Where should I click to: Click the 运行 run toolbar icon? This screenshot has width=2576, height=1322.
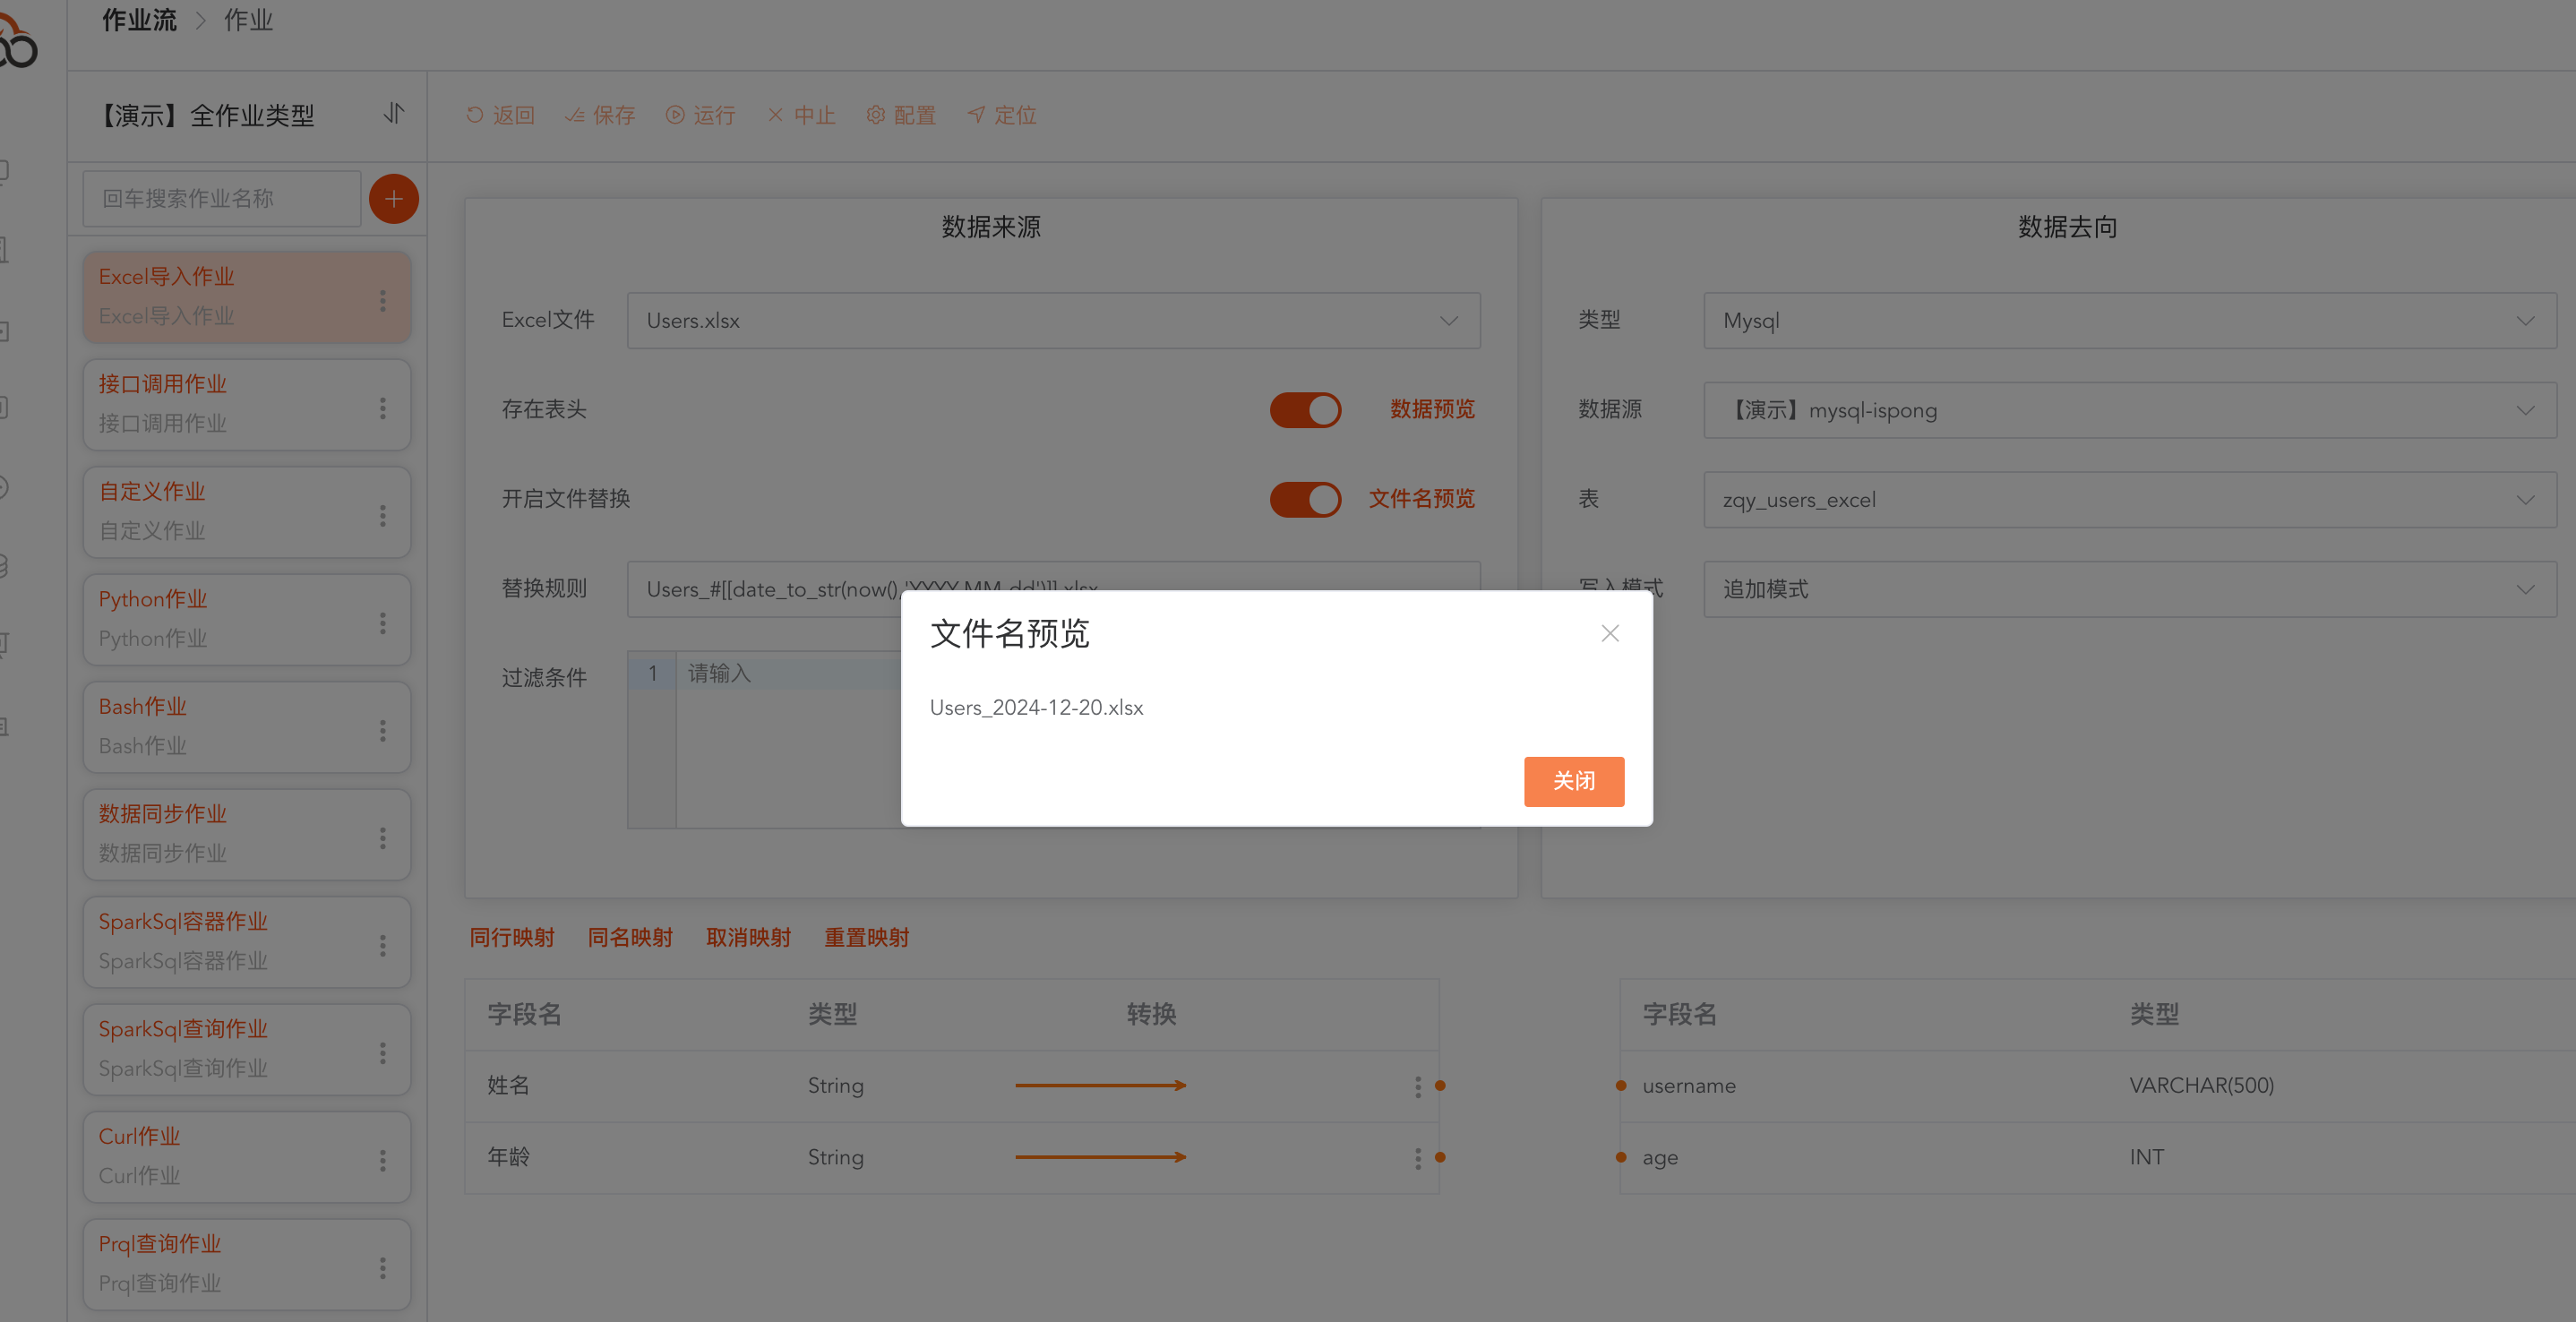click(x=675, y=115)
